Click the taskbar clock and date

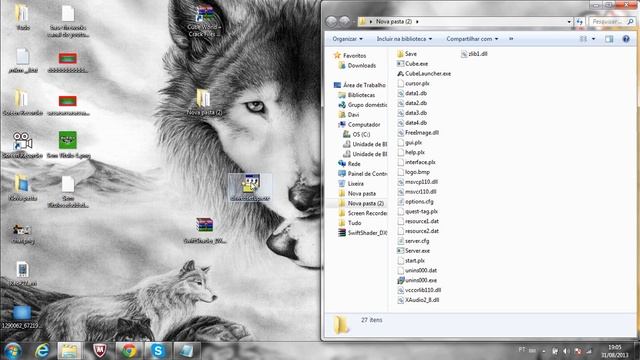coord(614,351)
